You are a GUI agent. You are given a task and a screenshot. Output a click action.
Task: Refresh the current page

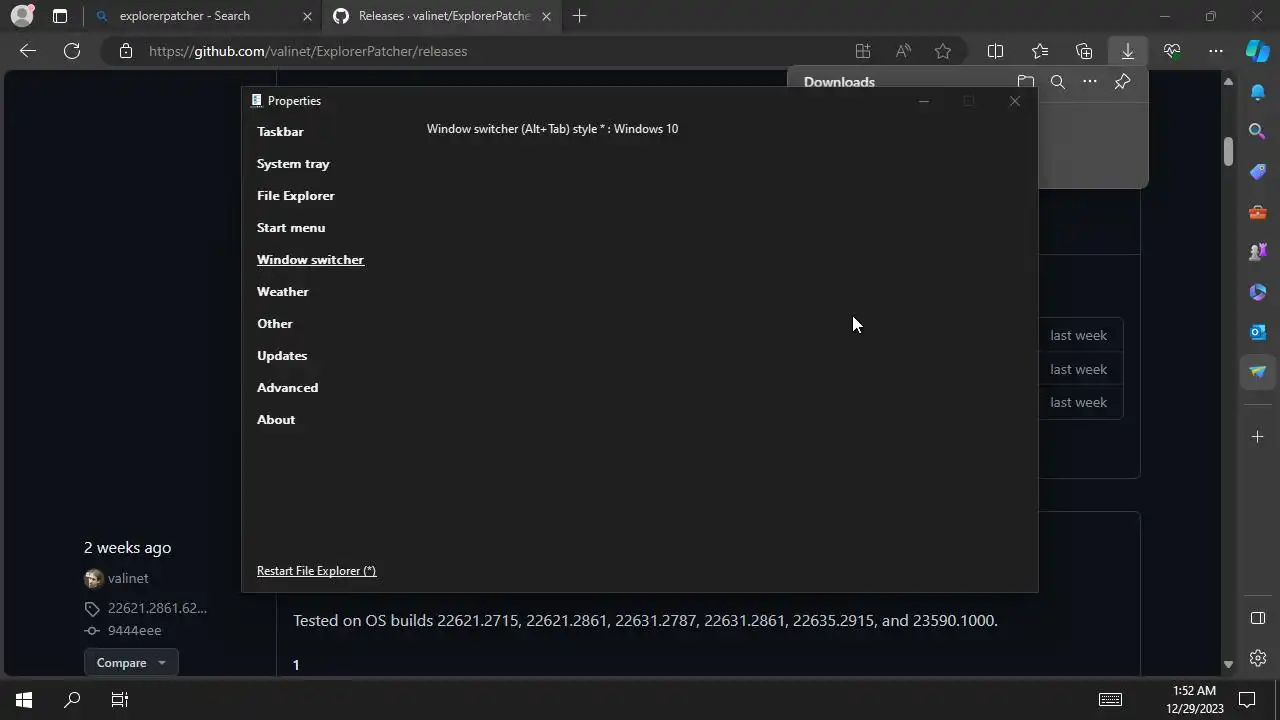[72, 51]
